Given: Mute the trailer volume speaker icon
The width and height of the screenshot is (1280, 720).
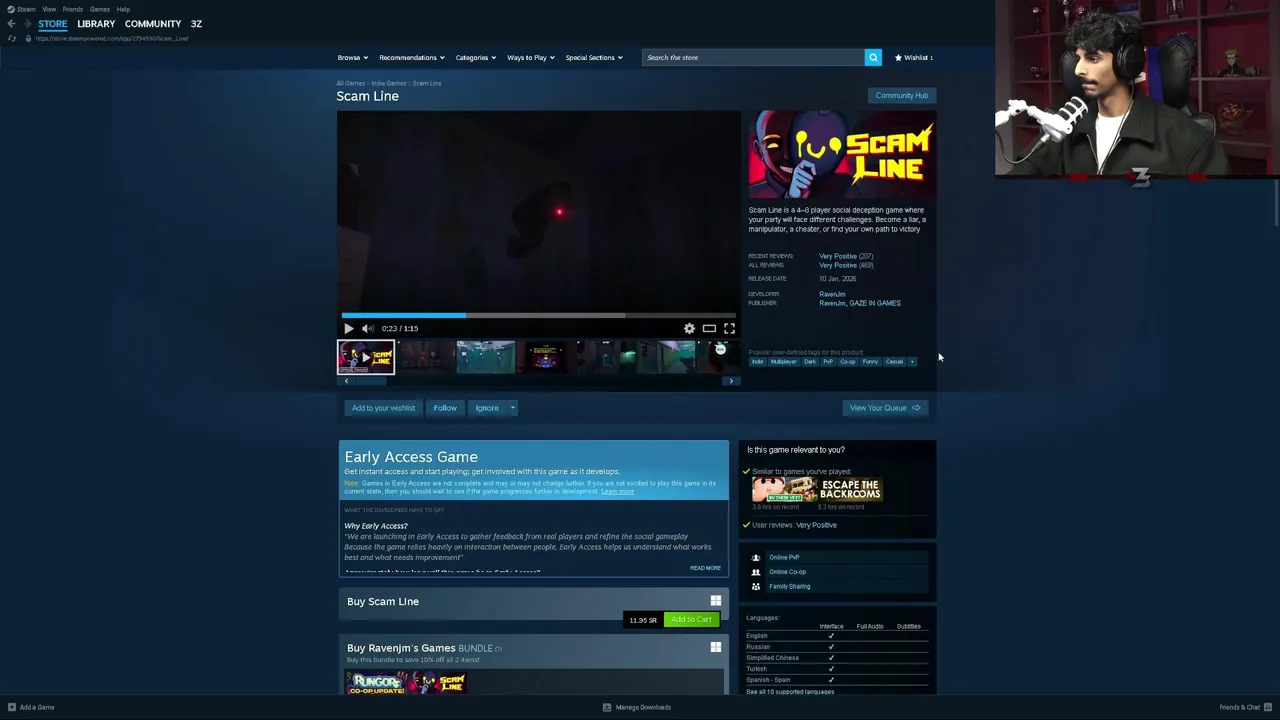Looking at the screenshot, I should click(x=368, y=328).
